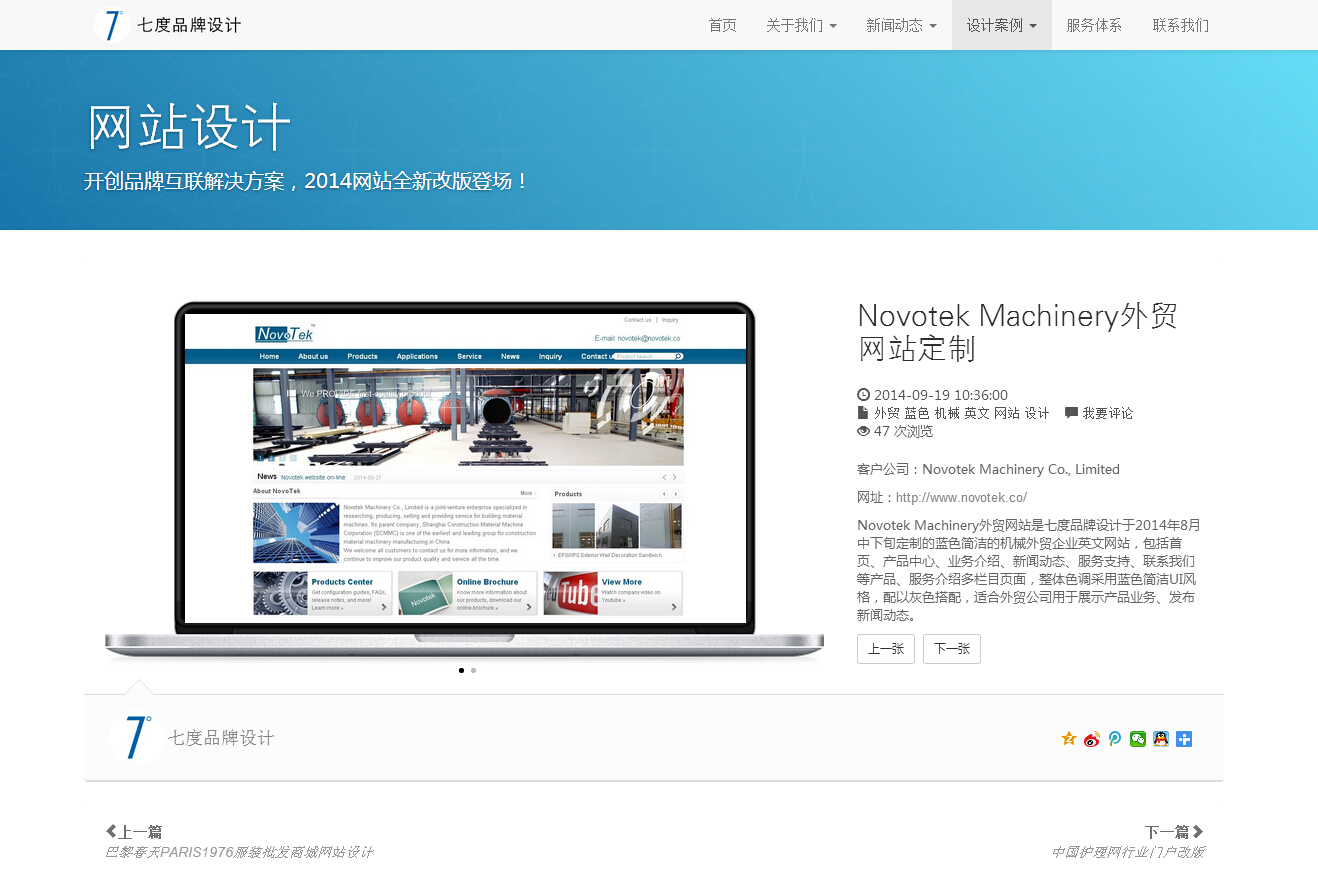Click the 七度品牌设计 logo in header
This screenshot has width=1318, height=879.
click(167, 25)
